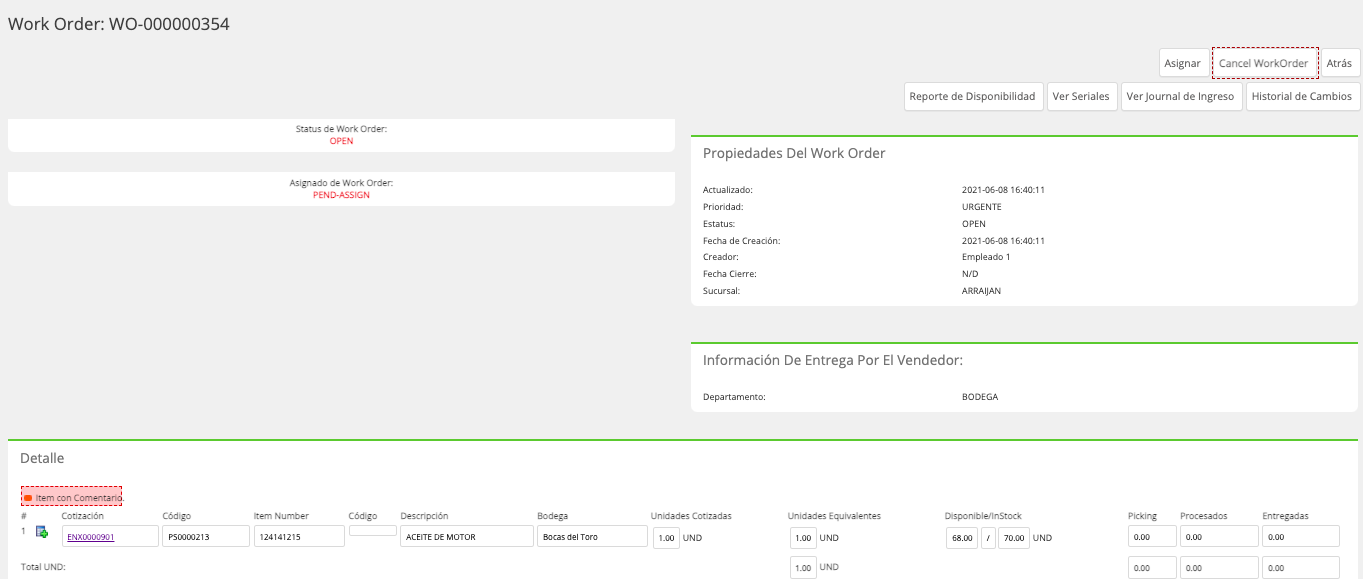View the Journal de Ingreso
Viewport: 1363px width, 579px height.
[x=1180, y=97]
